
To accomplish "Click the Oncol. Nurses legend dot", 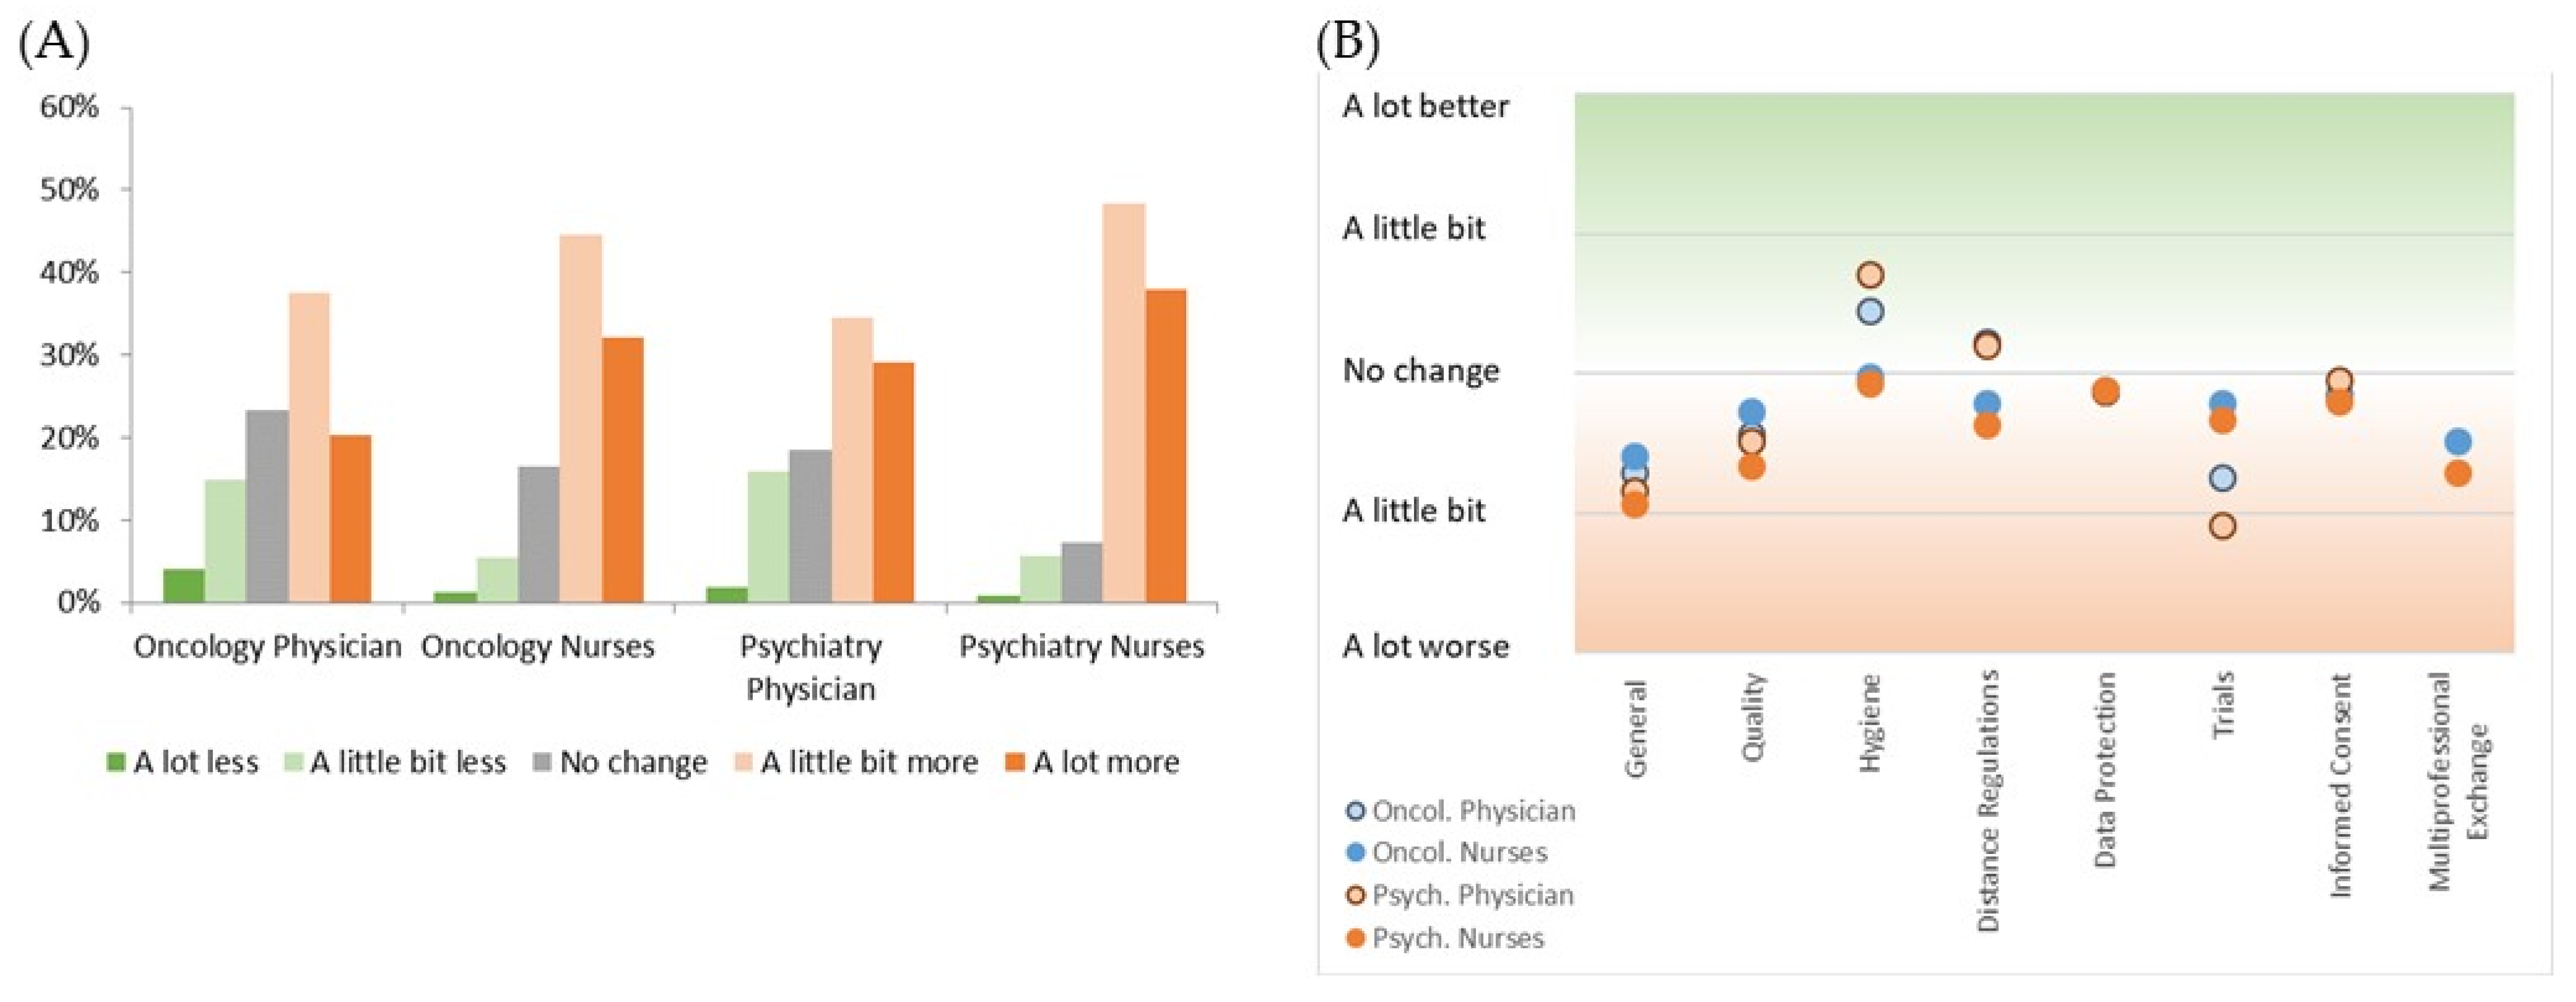I will (1356, 853).
